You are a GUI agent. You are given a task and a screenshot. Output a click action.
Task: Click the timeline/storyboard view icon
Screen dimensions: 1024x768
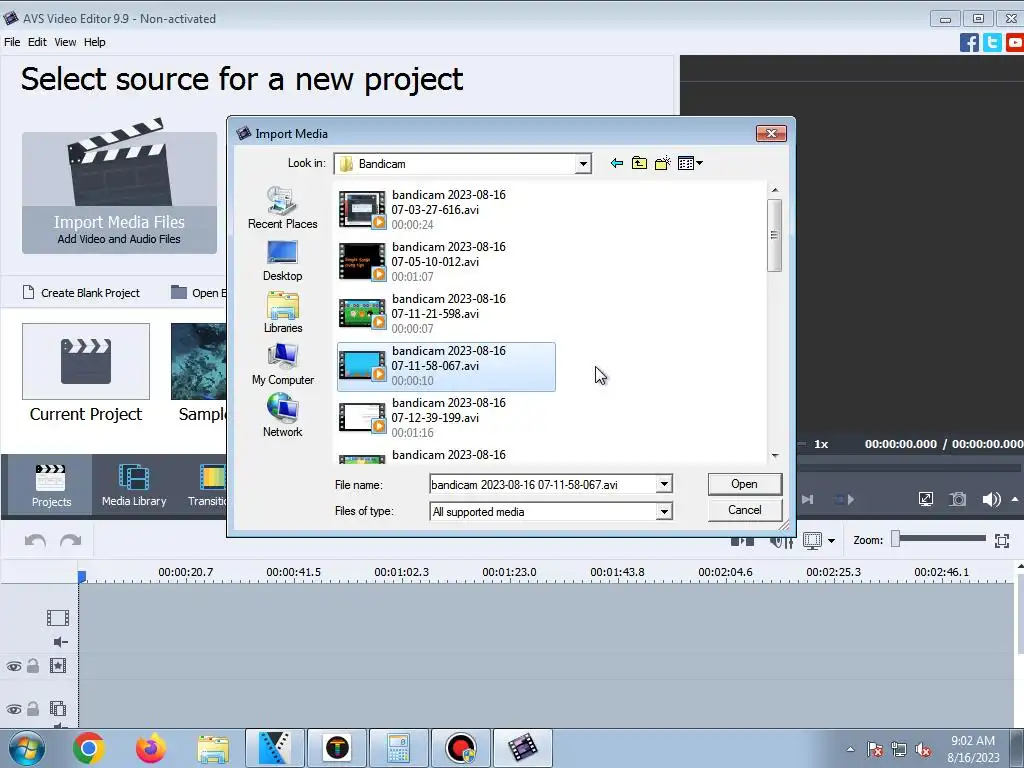812,541
